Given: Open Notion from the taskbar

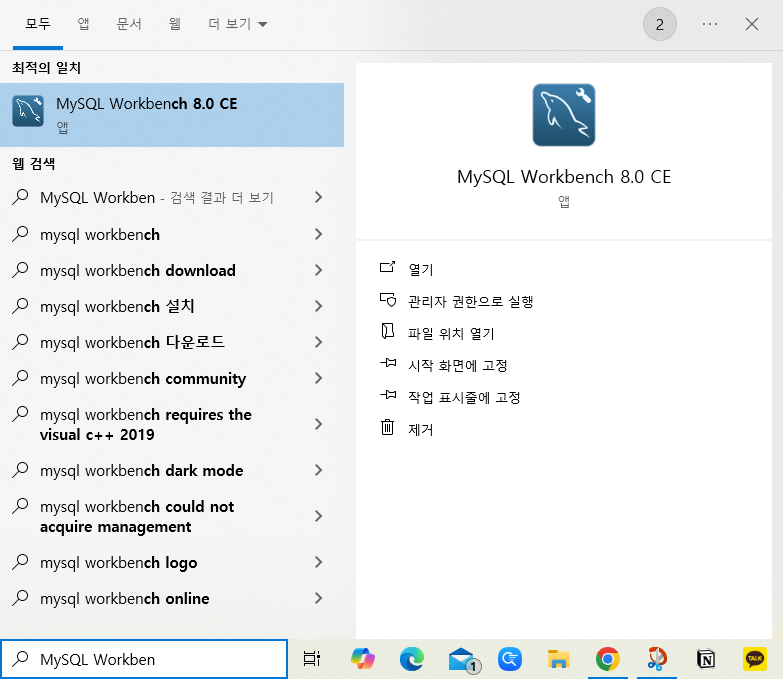Looking at the screenshot, I should click(x=706, y=659).
